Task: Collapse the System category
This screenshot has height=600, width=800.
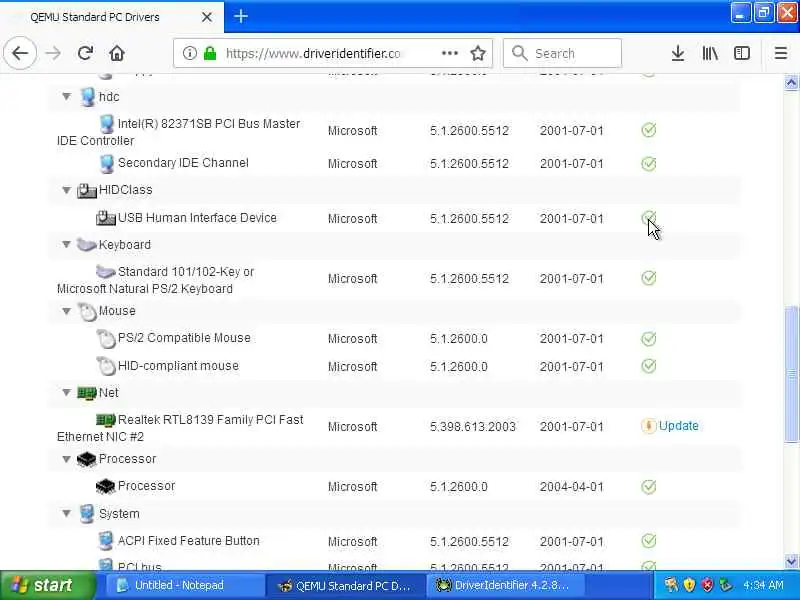Action: 66,513
